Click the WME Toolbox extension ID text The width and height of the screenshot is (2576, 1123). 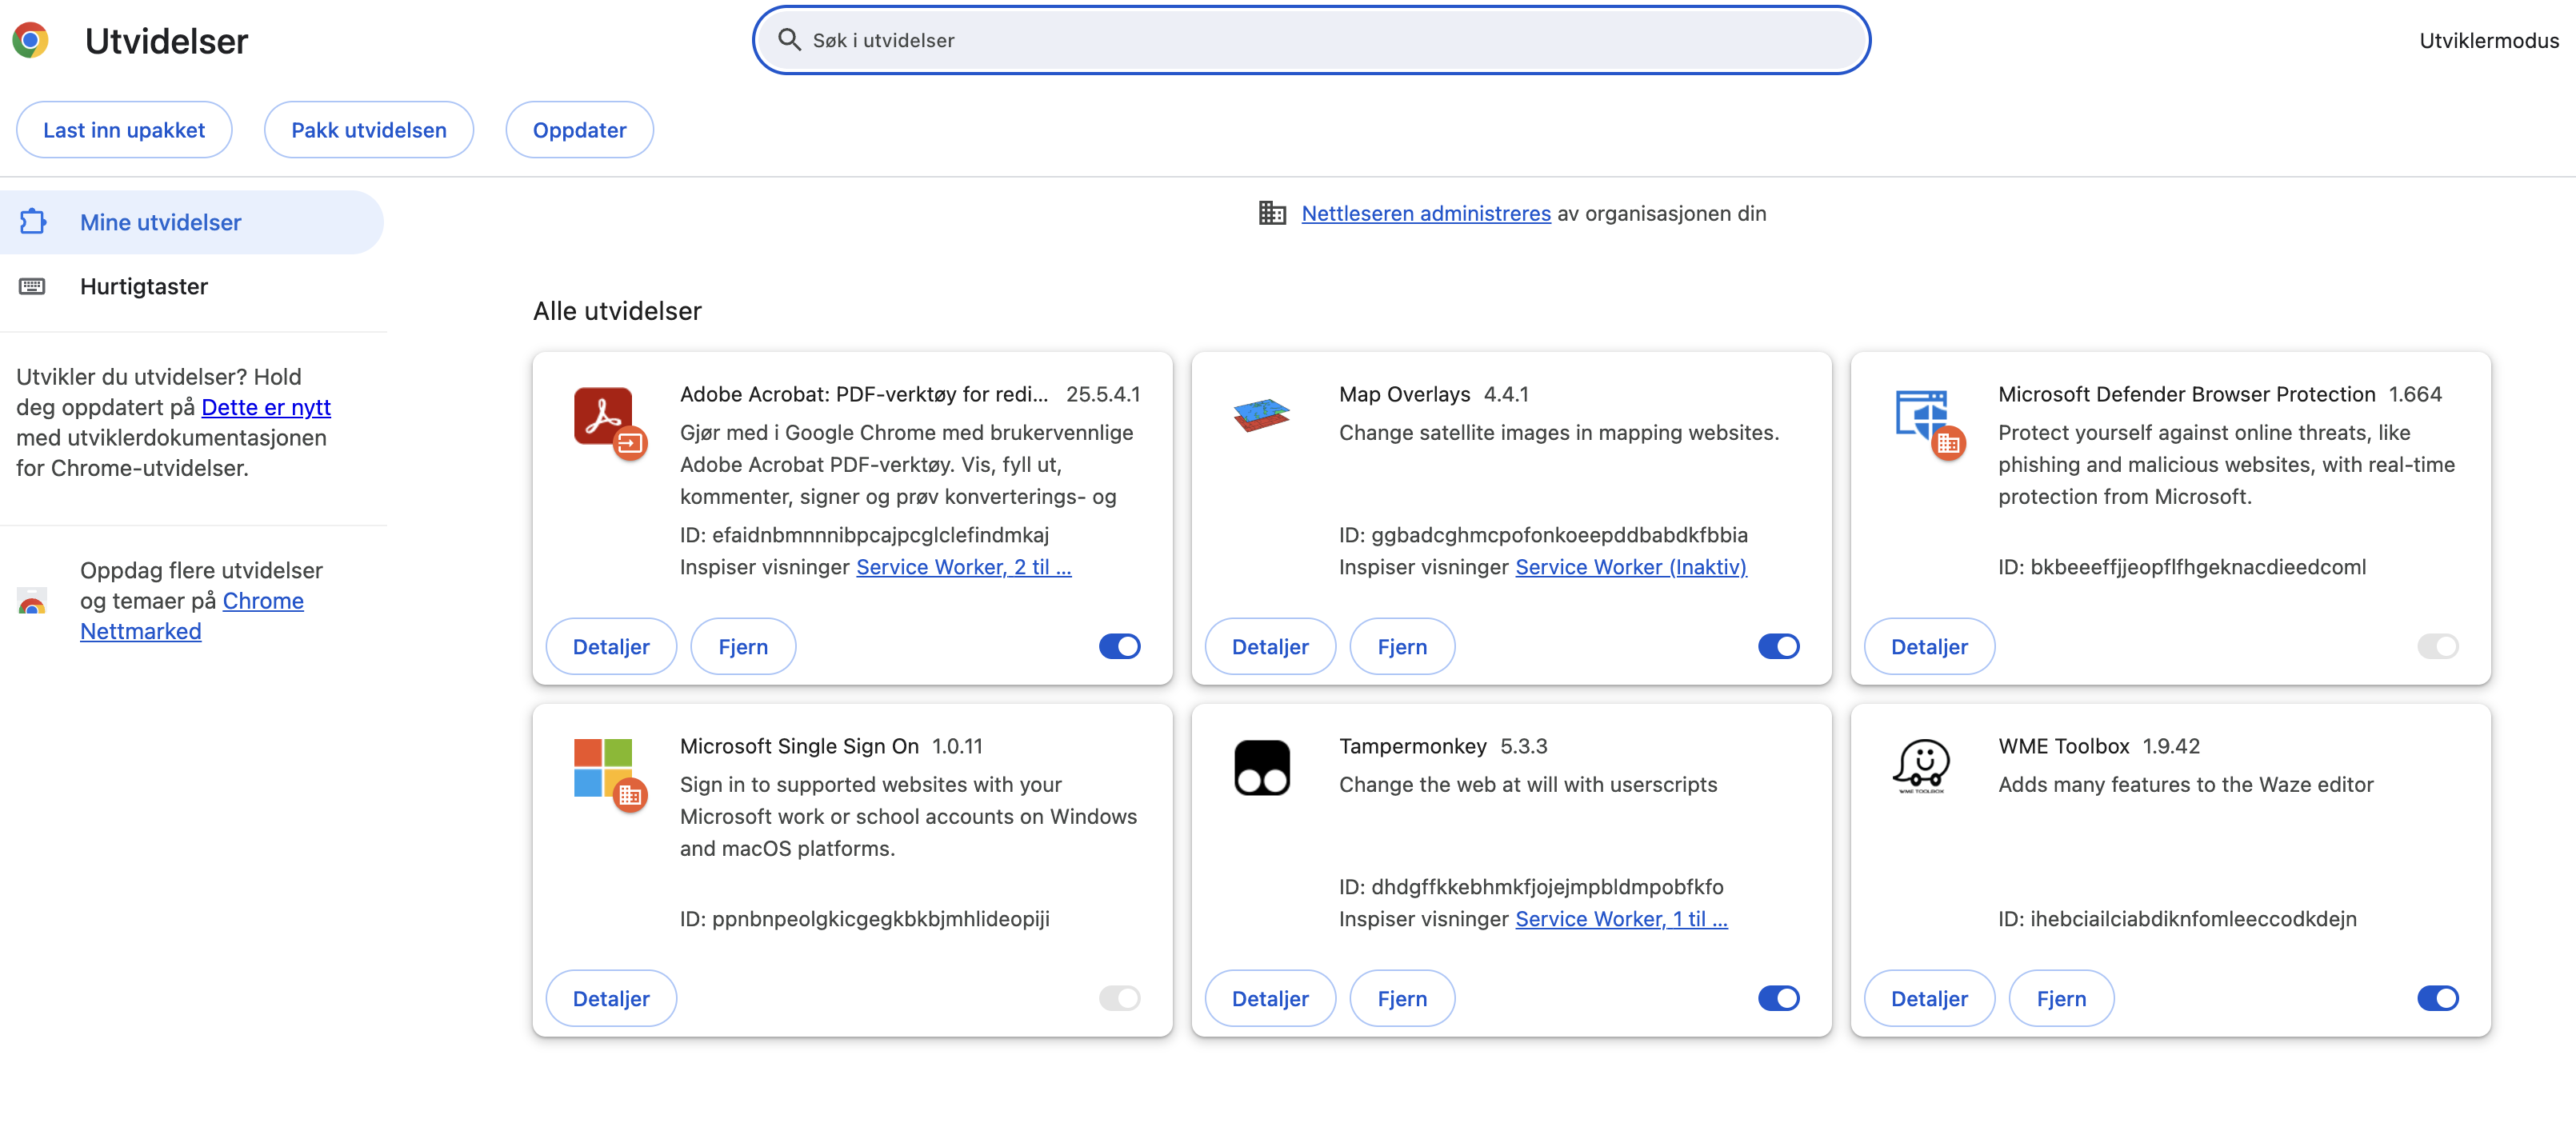[2177, 919]
